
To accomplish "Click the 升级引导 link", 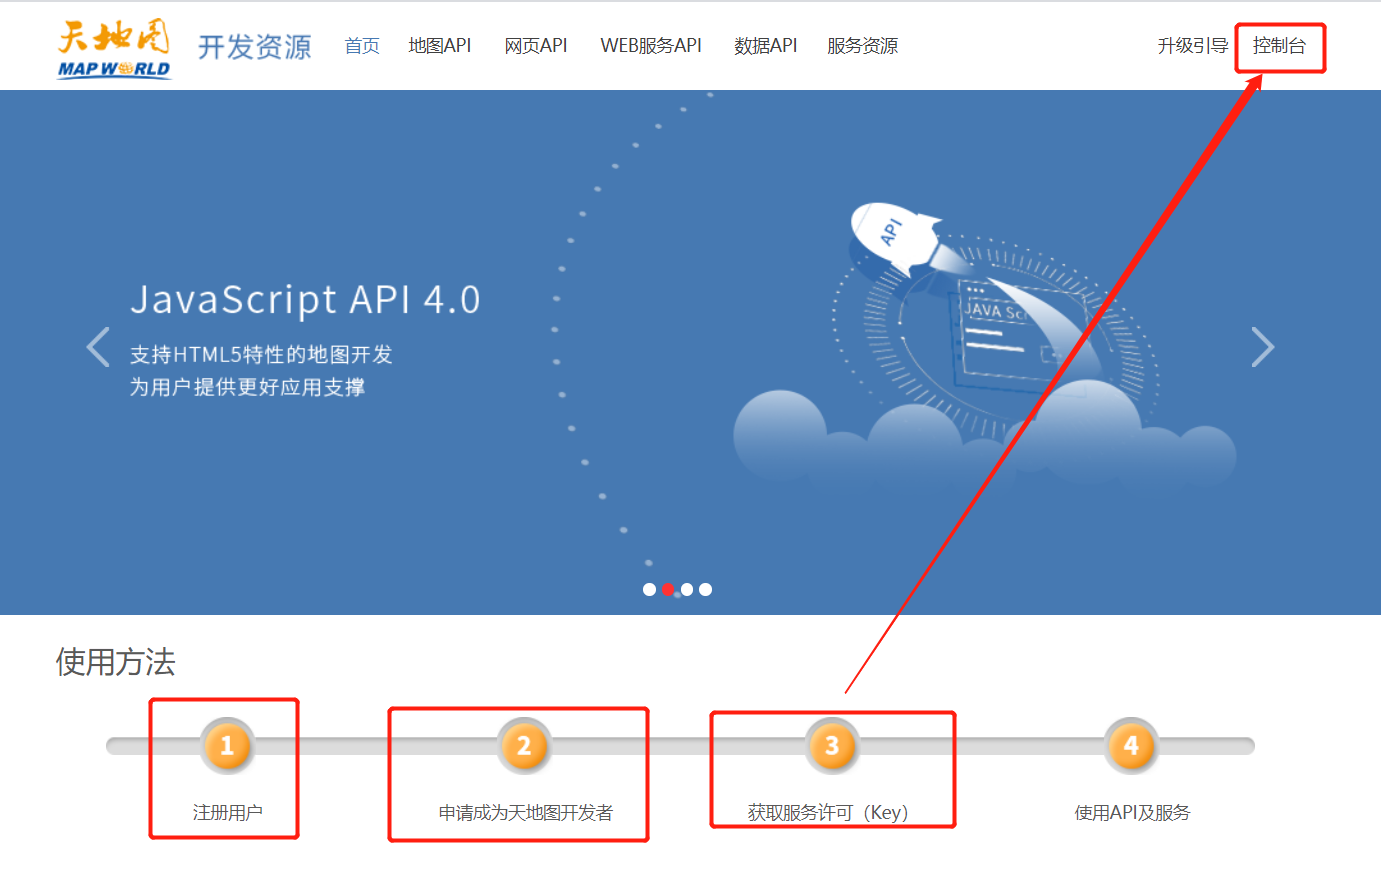I will [x=1192, y=45].
